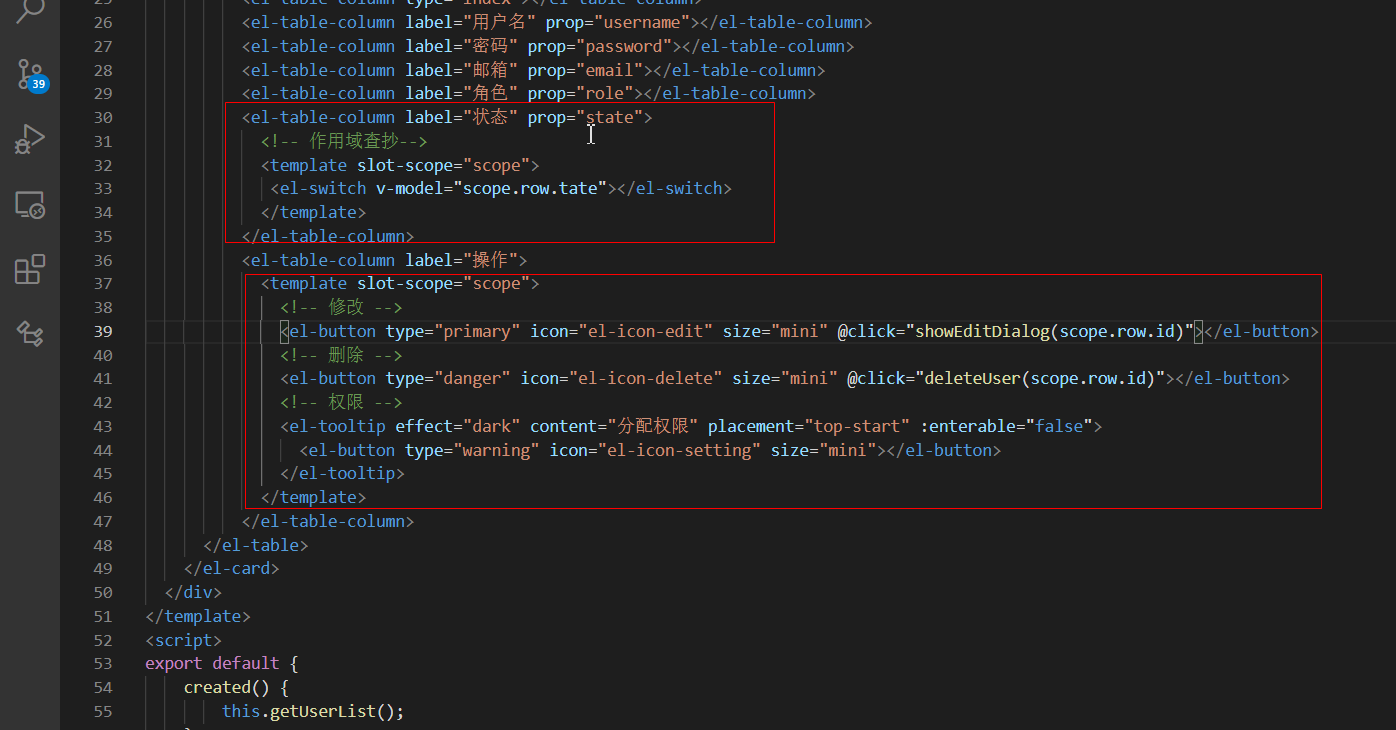The image size is (1396, 730).
Task: Click closing </el-table-column> on line 47
Action: [328, 521]
